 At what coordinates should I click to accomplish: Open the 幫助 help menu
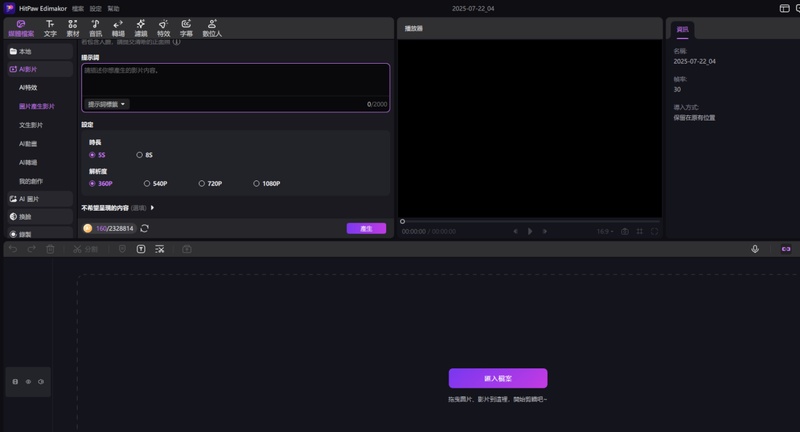[113, 9]
